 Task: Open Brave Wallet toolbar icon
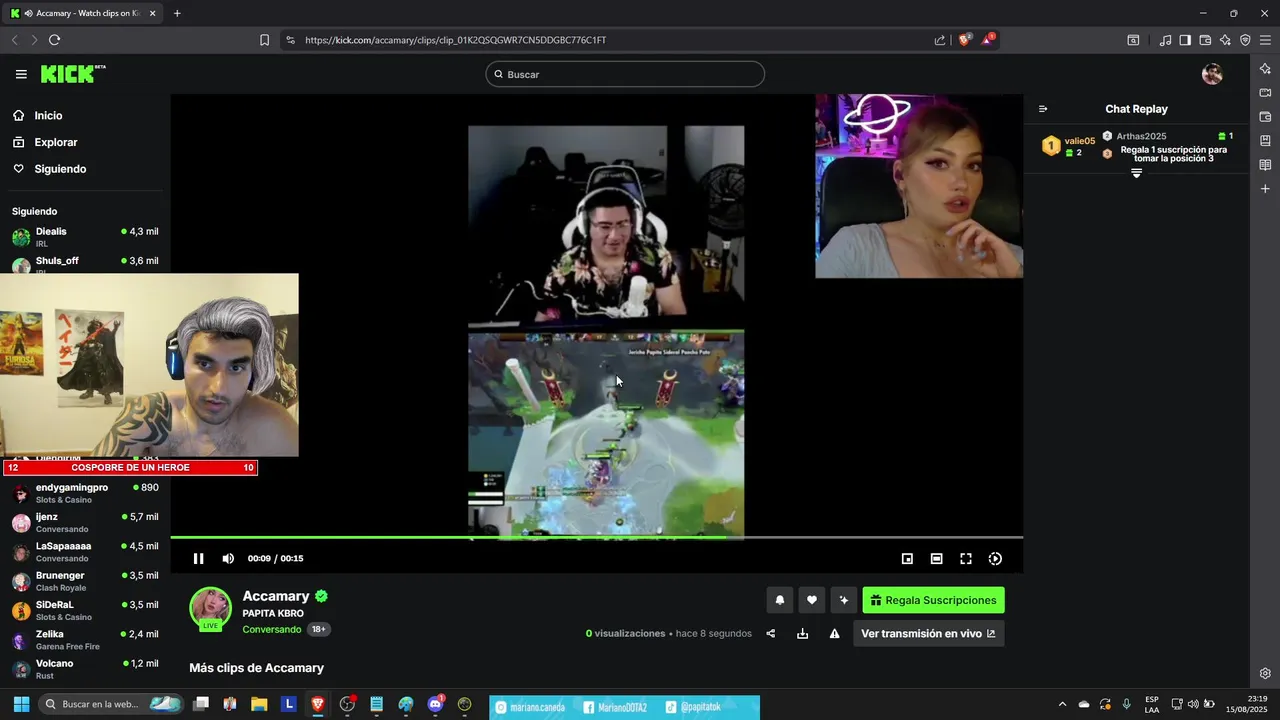(x=1205, y=40)
